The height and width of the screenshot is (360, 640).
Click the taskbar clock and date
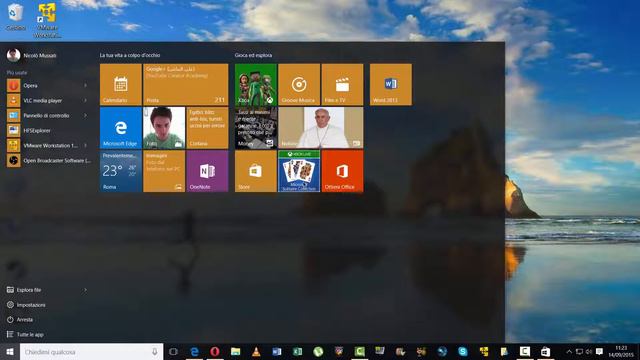click(x=620, y=351)
